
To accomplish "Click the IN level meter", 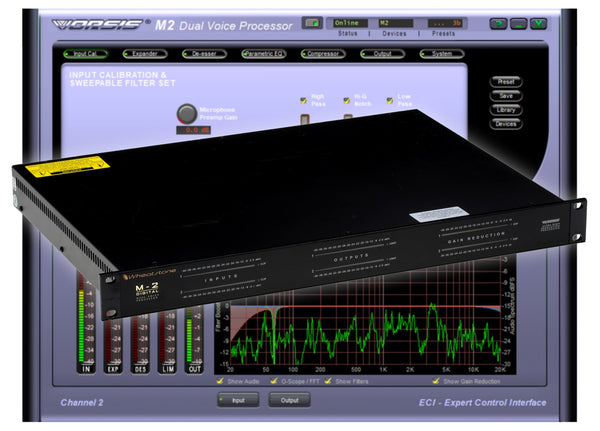I will (x=86, y=323).
